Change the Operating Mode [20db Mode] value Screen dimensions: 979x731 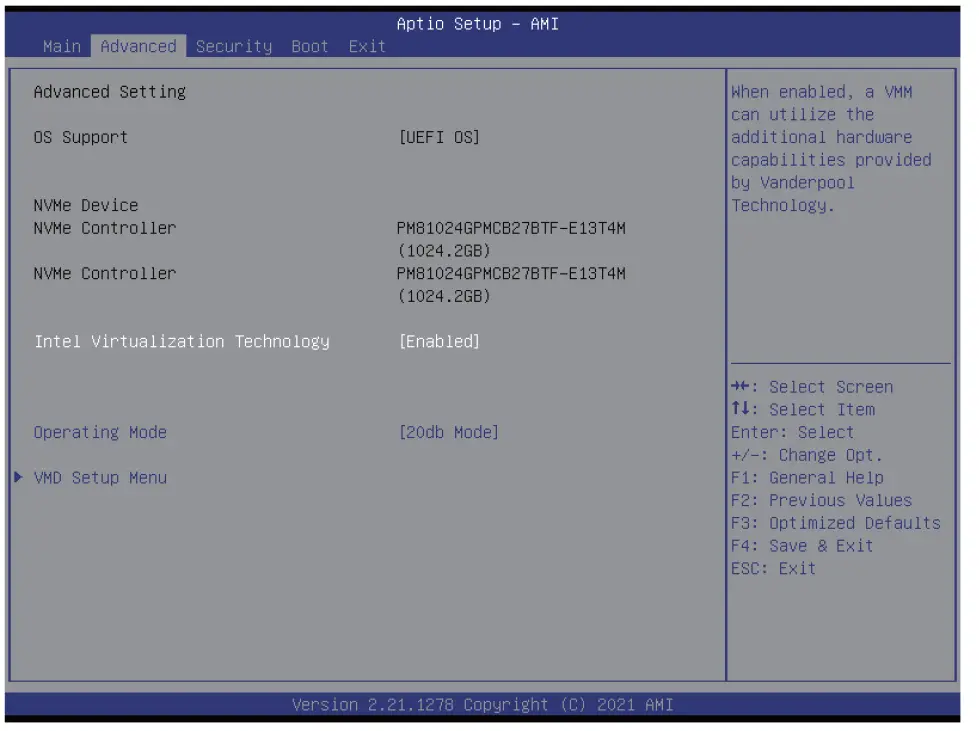coord(449,432)
